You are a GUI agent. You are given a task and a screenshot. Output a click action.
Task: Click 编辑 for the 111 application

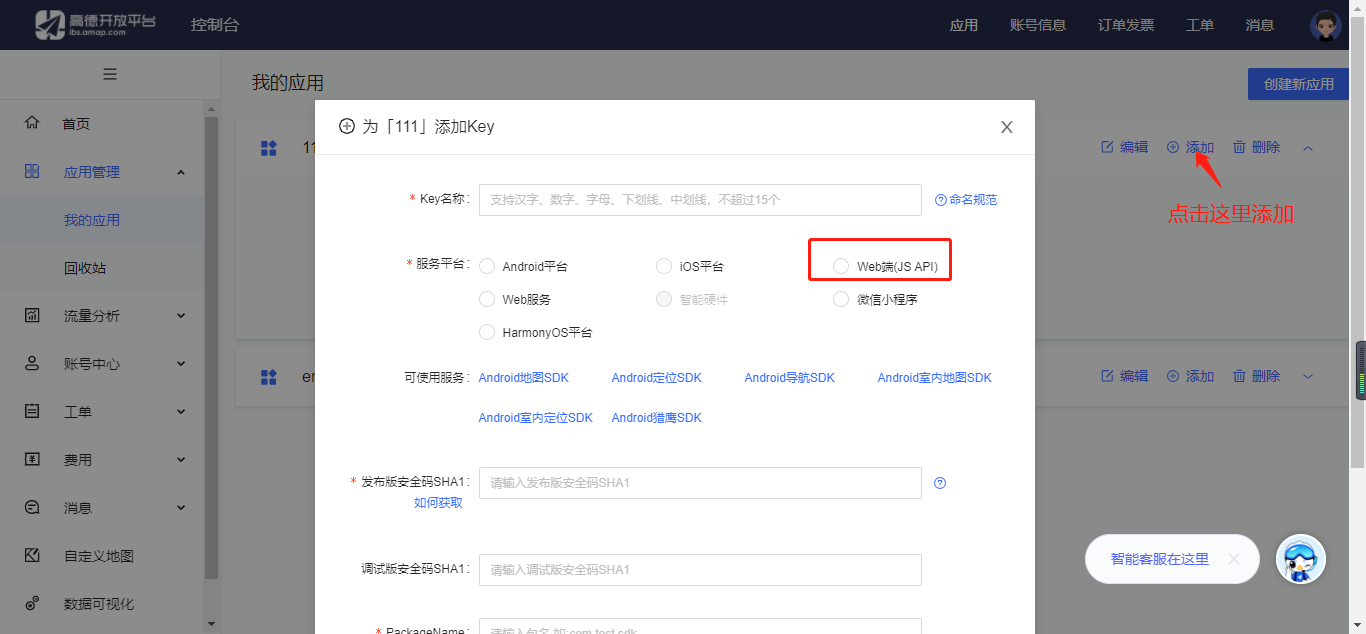point(1125,147)
